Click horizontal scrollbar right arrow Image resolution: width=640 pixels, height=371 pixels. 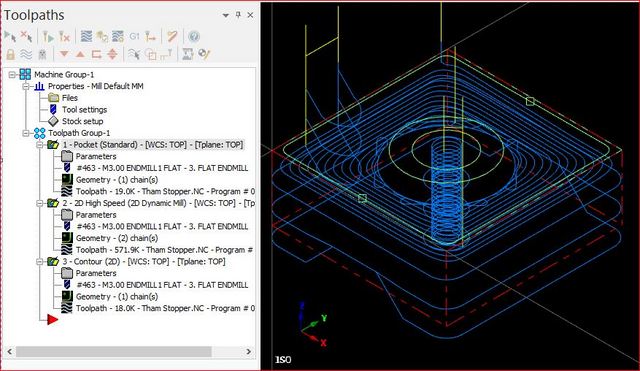[249, 352]
